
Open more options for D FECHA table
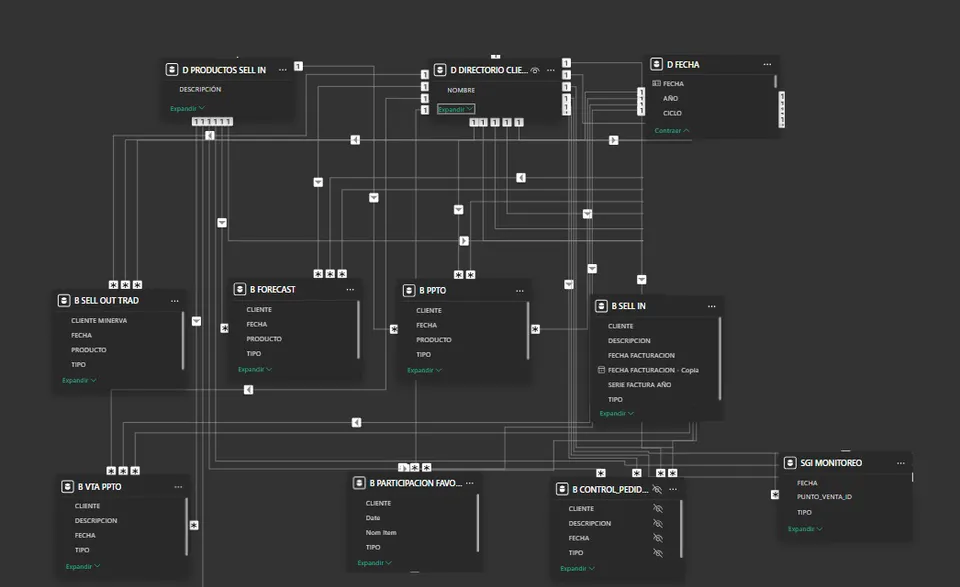point(767,64)
